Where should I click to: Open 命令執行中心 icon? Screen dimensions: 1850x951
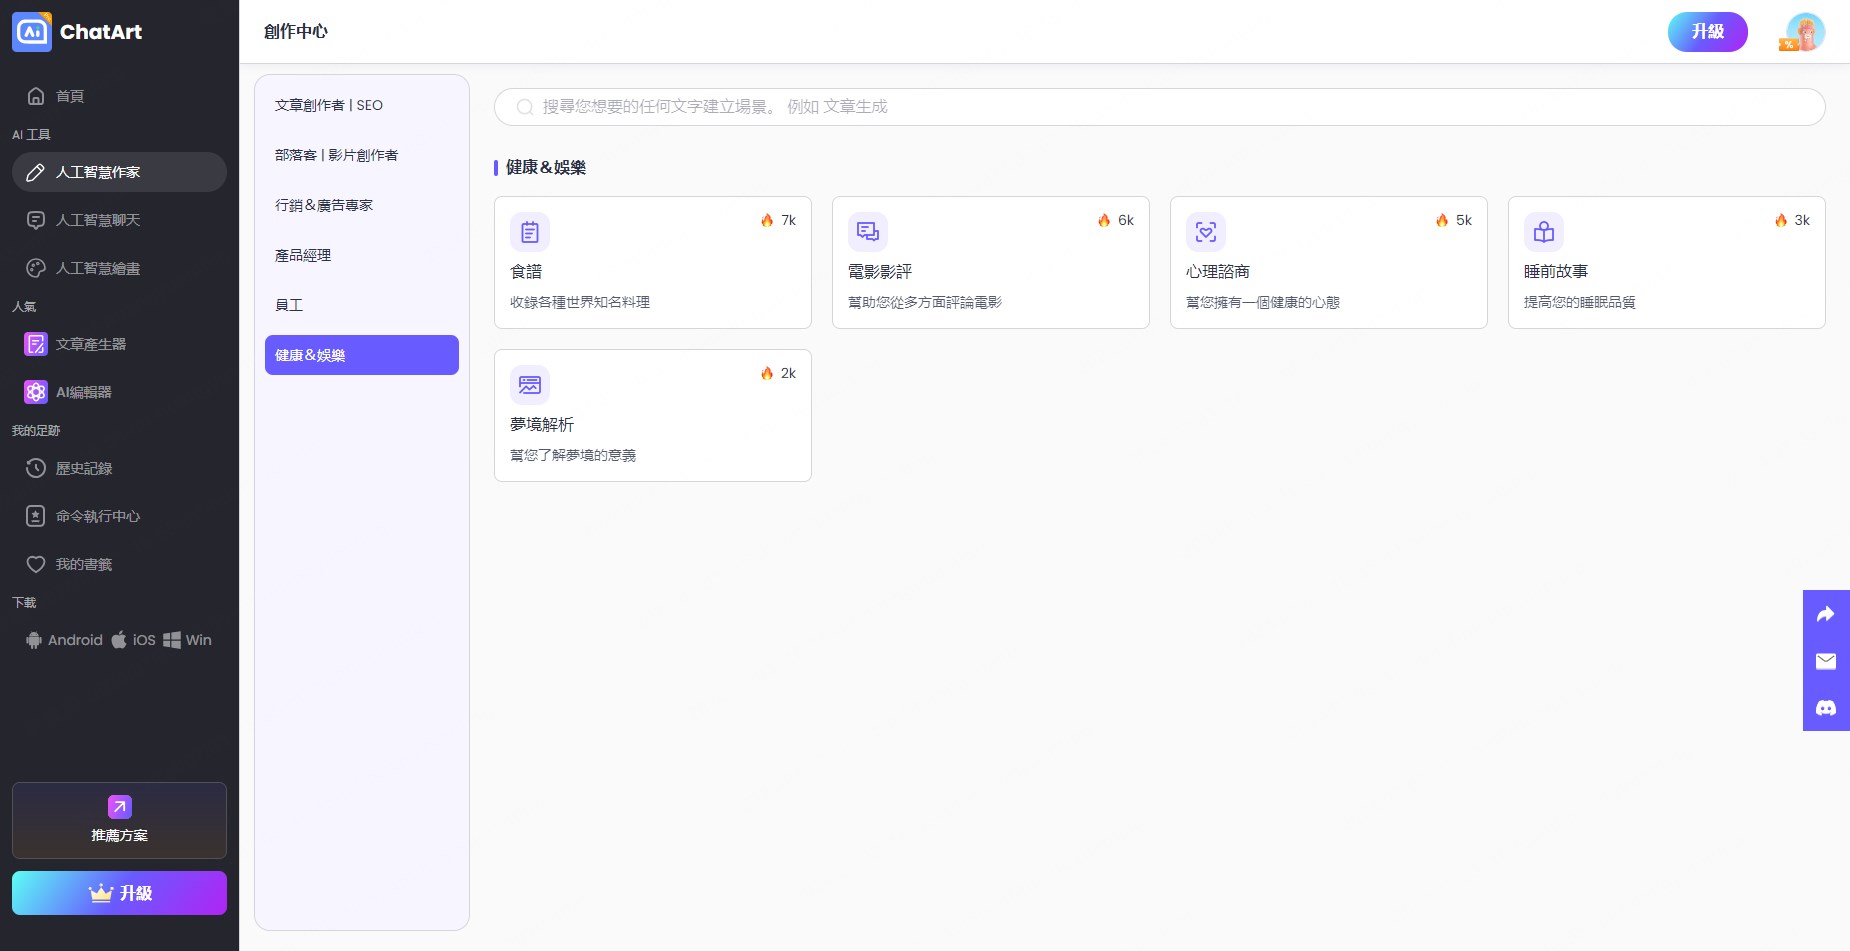pos(36,516)
